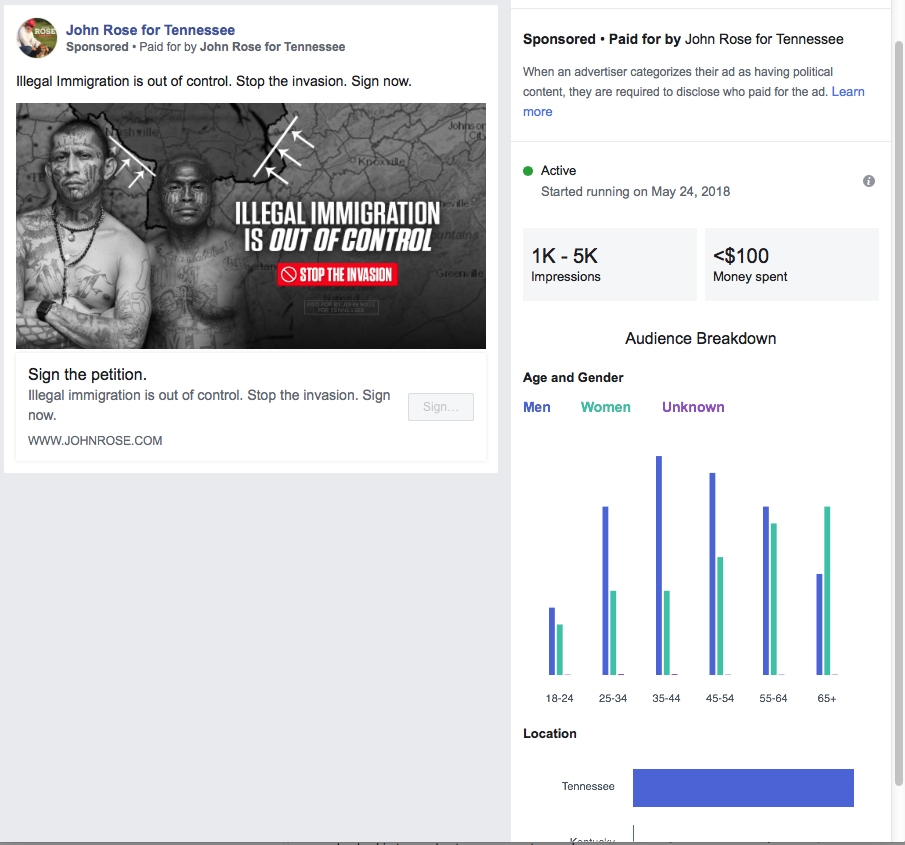
Task: Click the Men bar for 35-44
Action: tap(659, 565)
